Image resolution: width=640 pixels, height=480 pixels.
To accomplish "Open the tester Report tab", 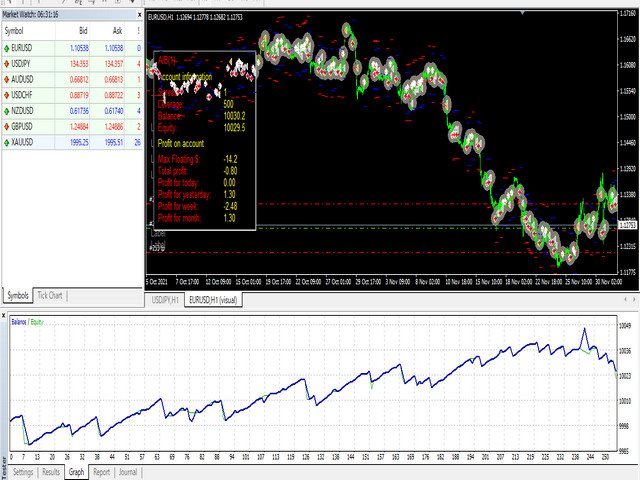I will pos(101,472).
